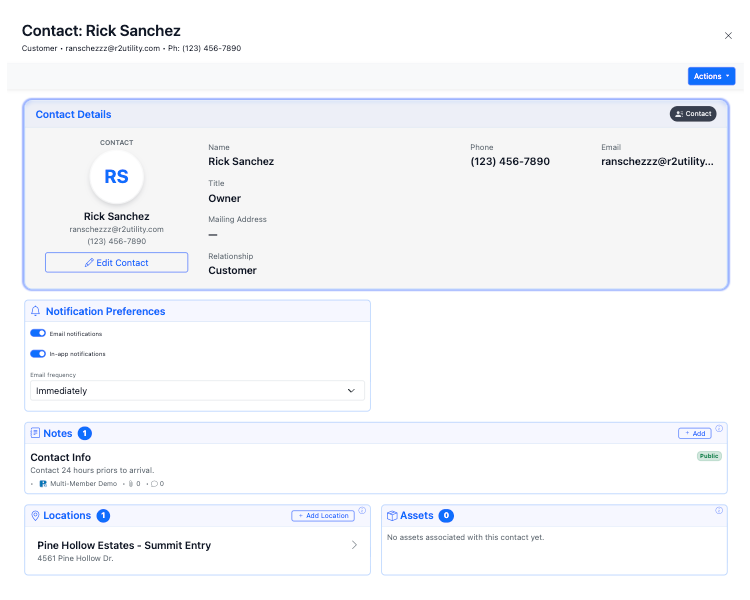Viewport: 750px width, 600px height.
Task: Click the Contact badge in details header
Action: tap(692, 114)
